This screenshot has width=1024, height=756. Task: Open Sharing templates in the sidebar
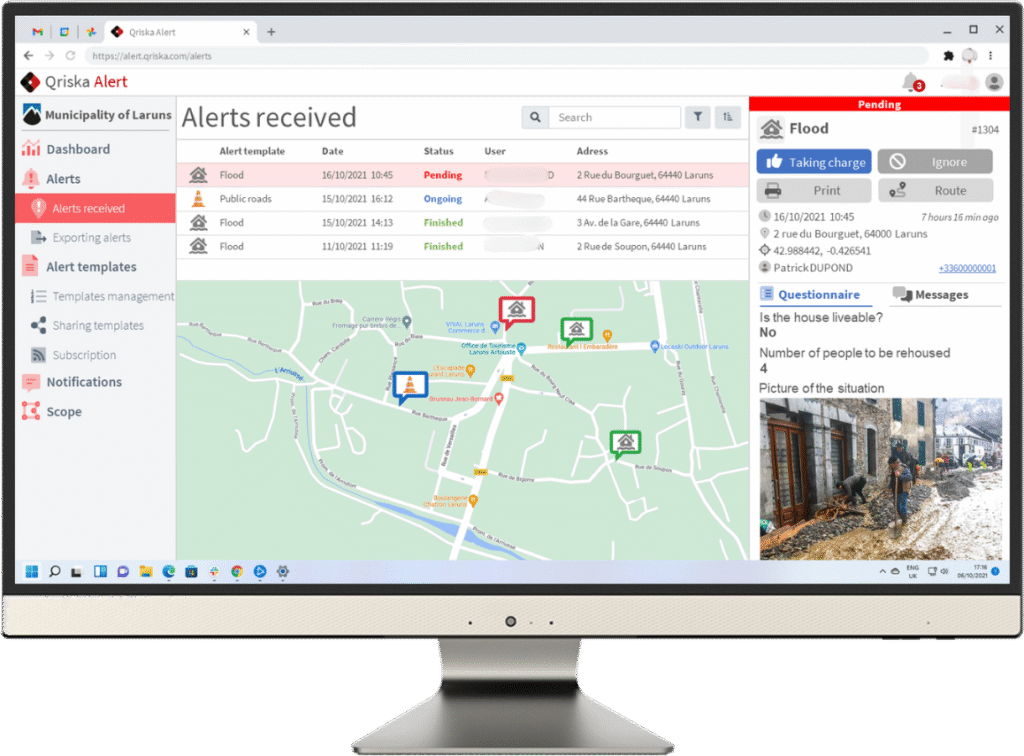click(88, 325)
